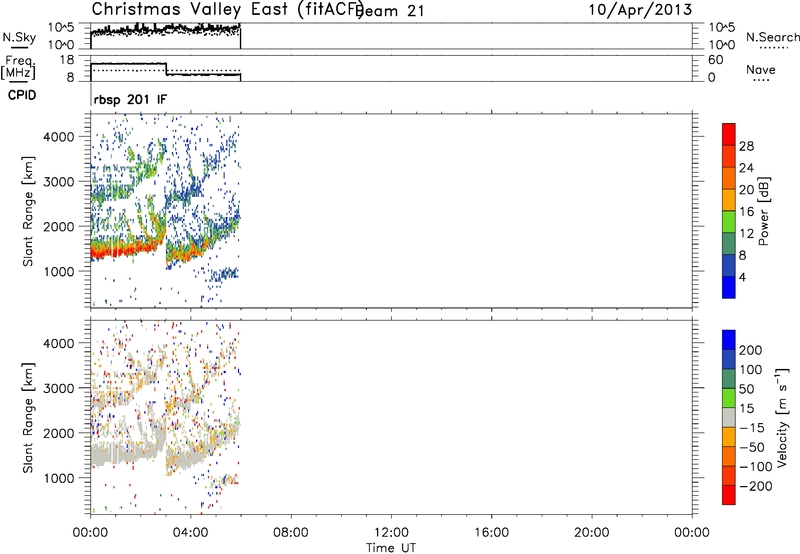Click the '20:00' time axis label
Screen dimensions: 800x554
pyautogui.click(x=591, y=533)
